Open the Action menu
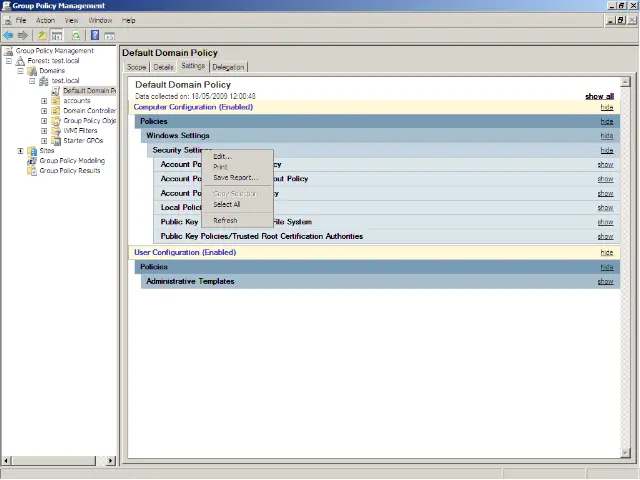 pyautogui.click(x=46, y=20)
